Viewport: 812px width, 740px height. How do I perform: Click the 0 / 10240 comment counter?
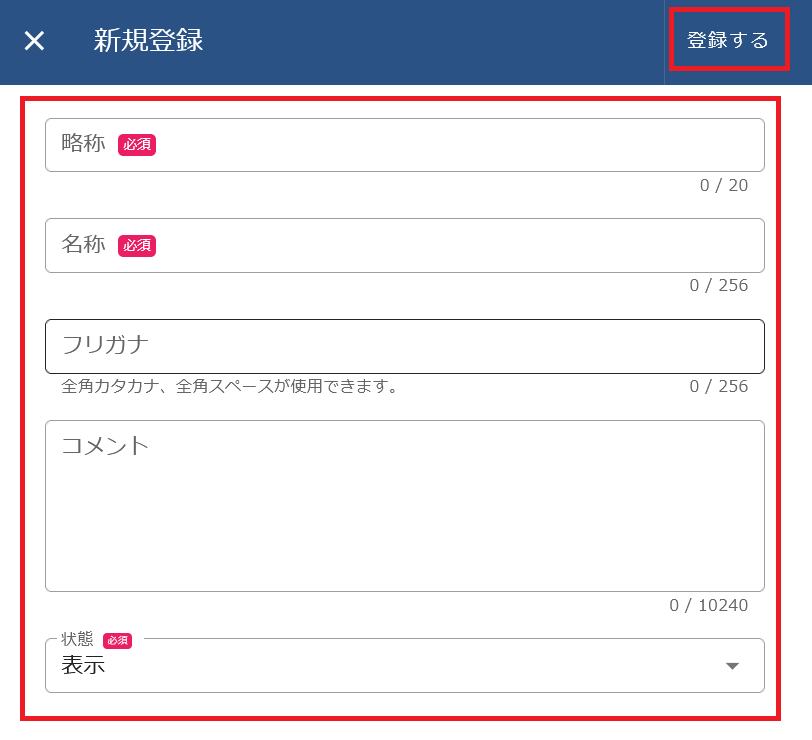(x=708, y=605)
